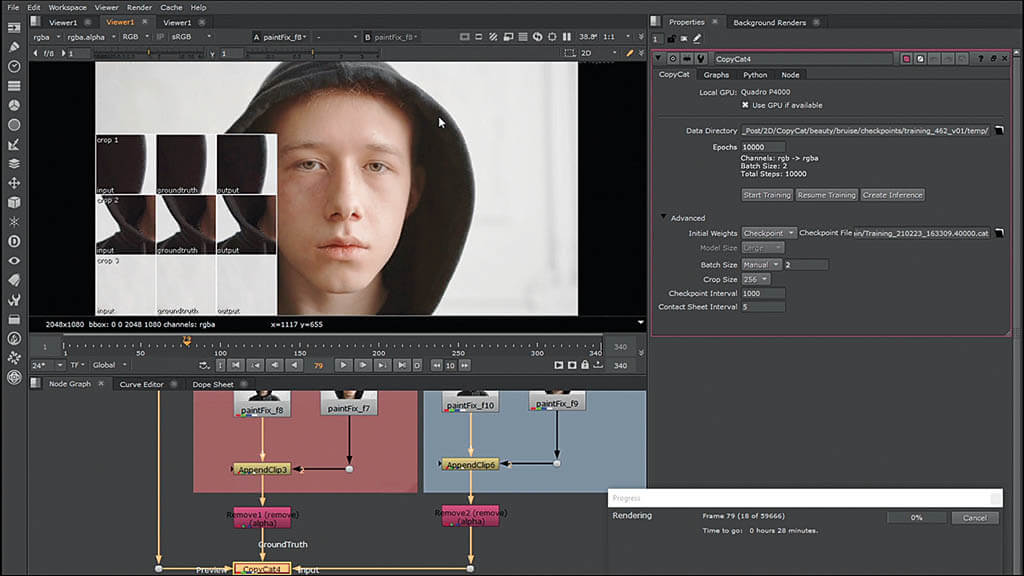Open the Initial Weights Checkpoint dropdown
The image size is (1024, 576).
pos(769,233)
